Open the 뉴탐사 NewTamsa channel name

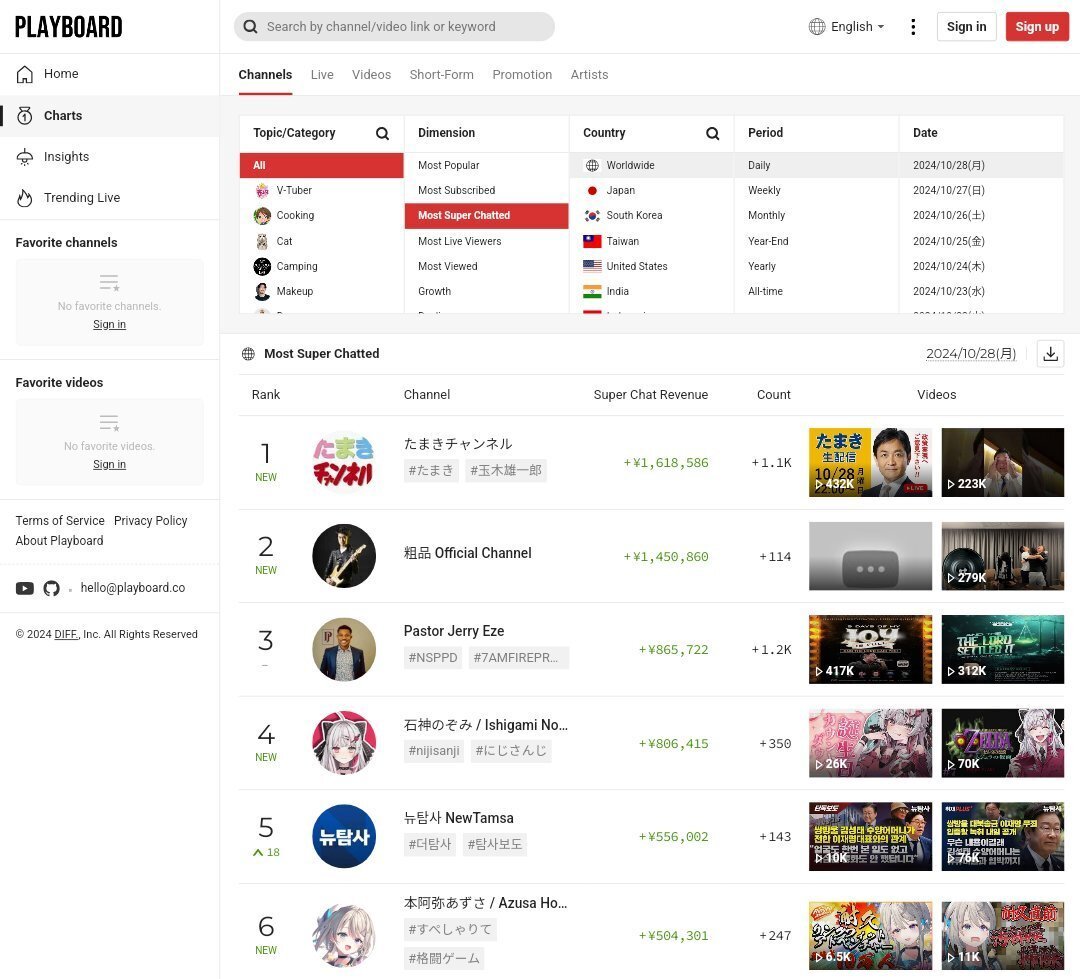coord(459,818)
